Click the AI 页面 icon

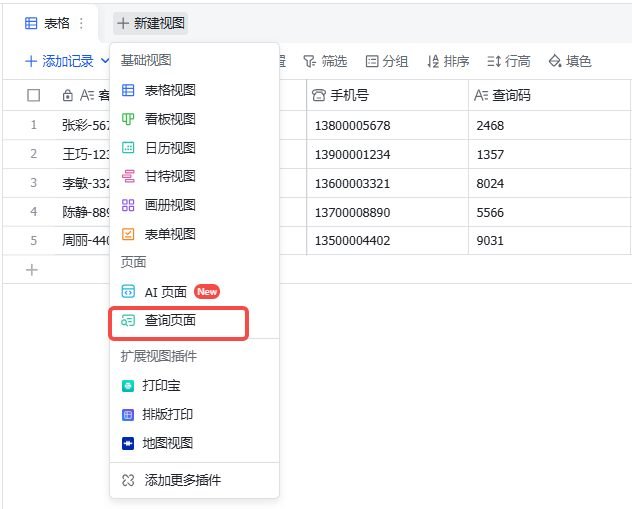coord(128,291)
